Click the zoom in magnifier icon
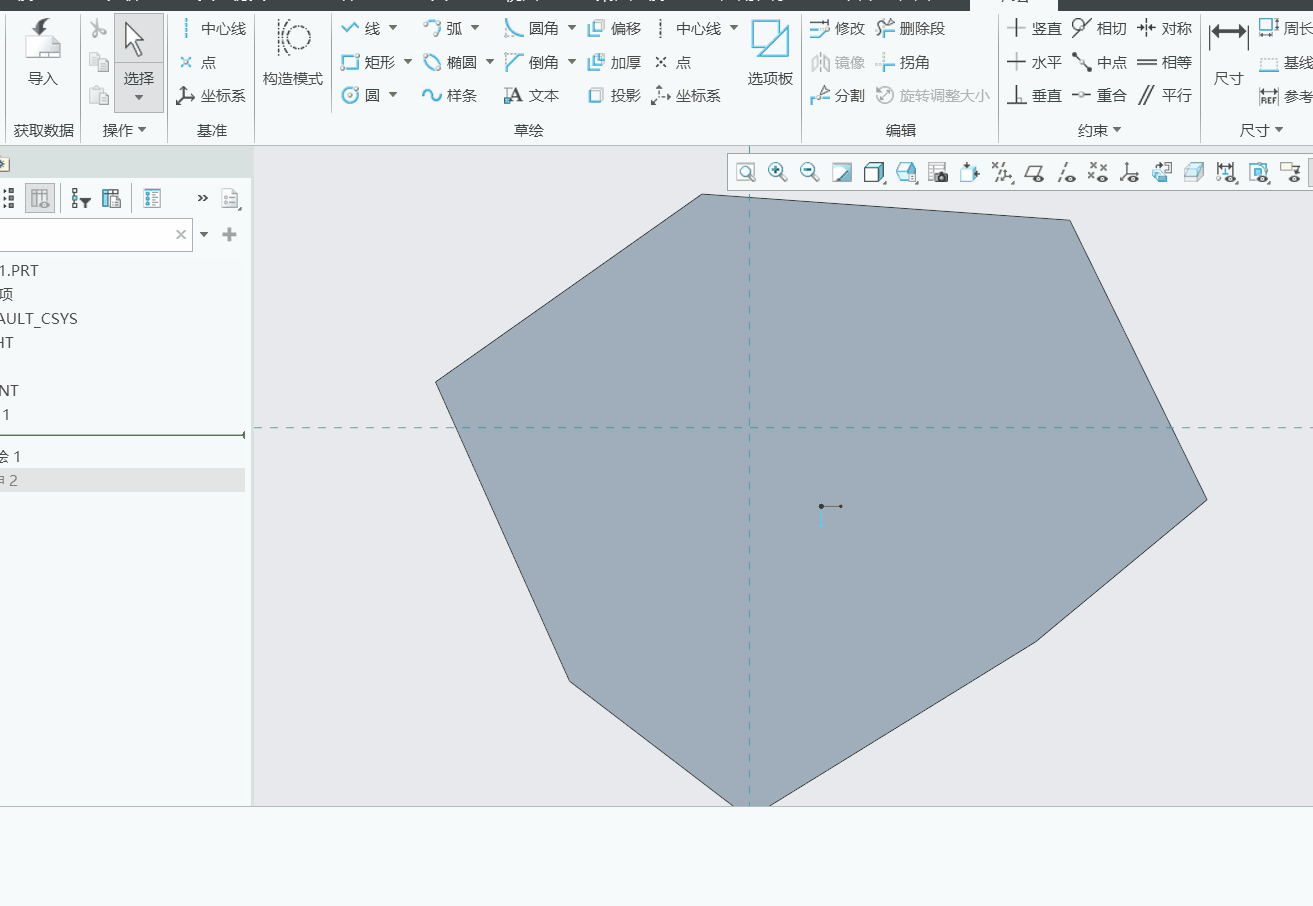 pyautogui.click(x=777, y=172)
